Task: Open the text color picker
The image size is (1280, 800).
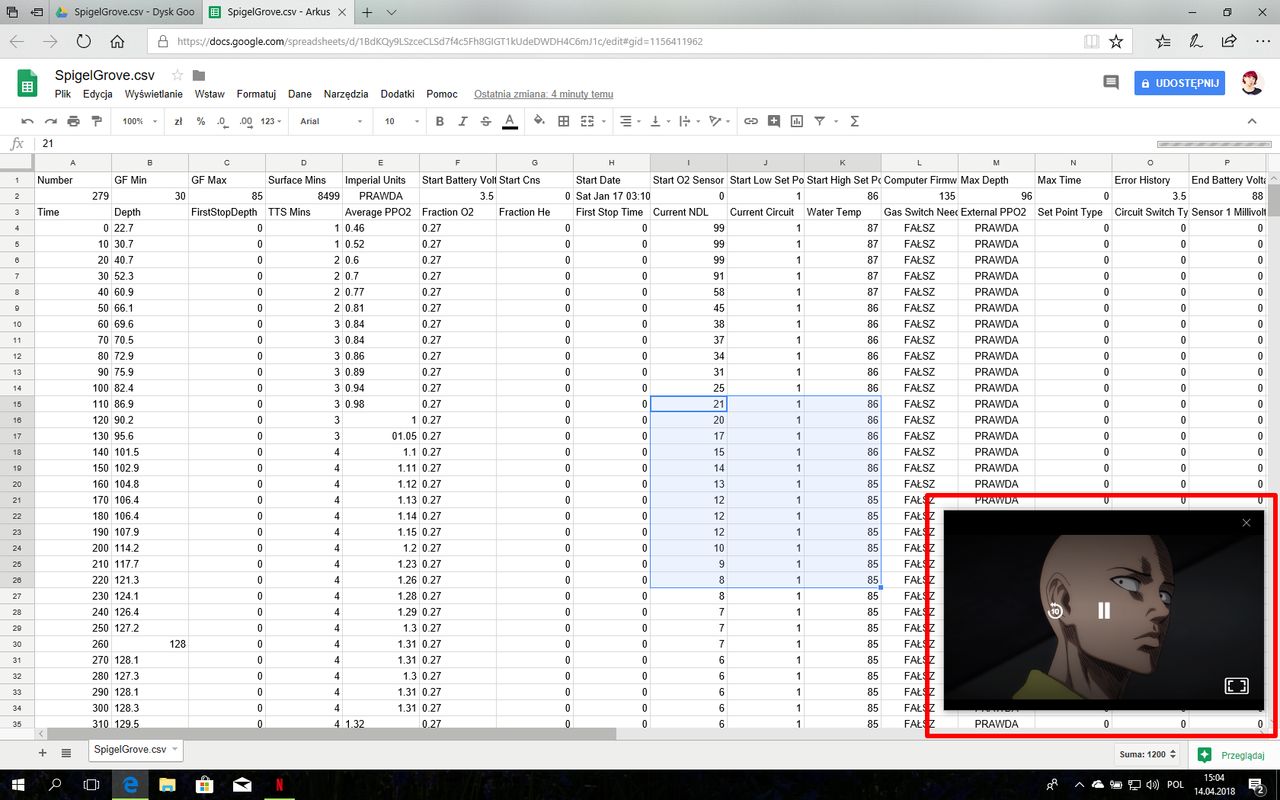Action: click(x=510, y=121)
